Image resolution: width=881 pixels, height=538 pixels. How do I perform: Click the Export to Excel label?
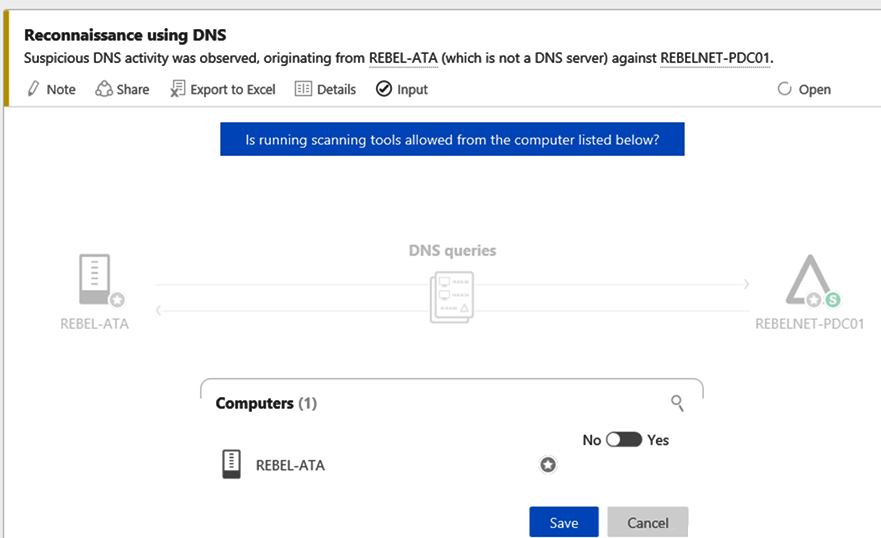coord(233,89)
